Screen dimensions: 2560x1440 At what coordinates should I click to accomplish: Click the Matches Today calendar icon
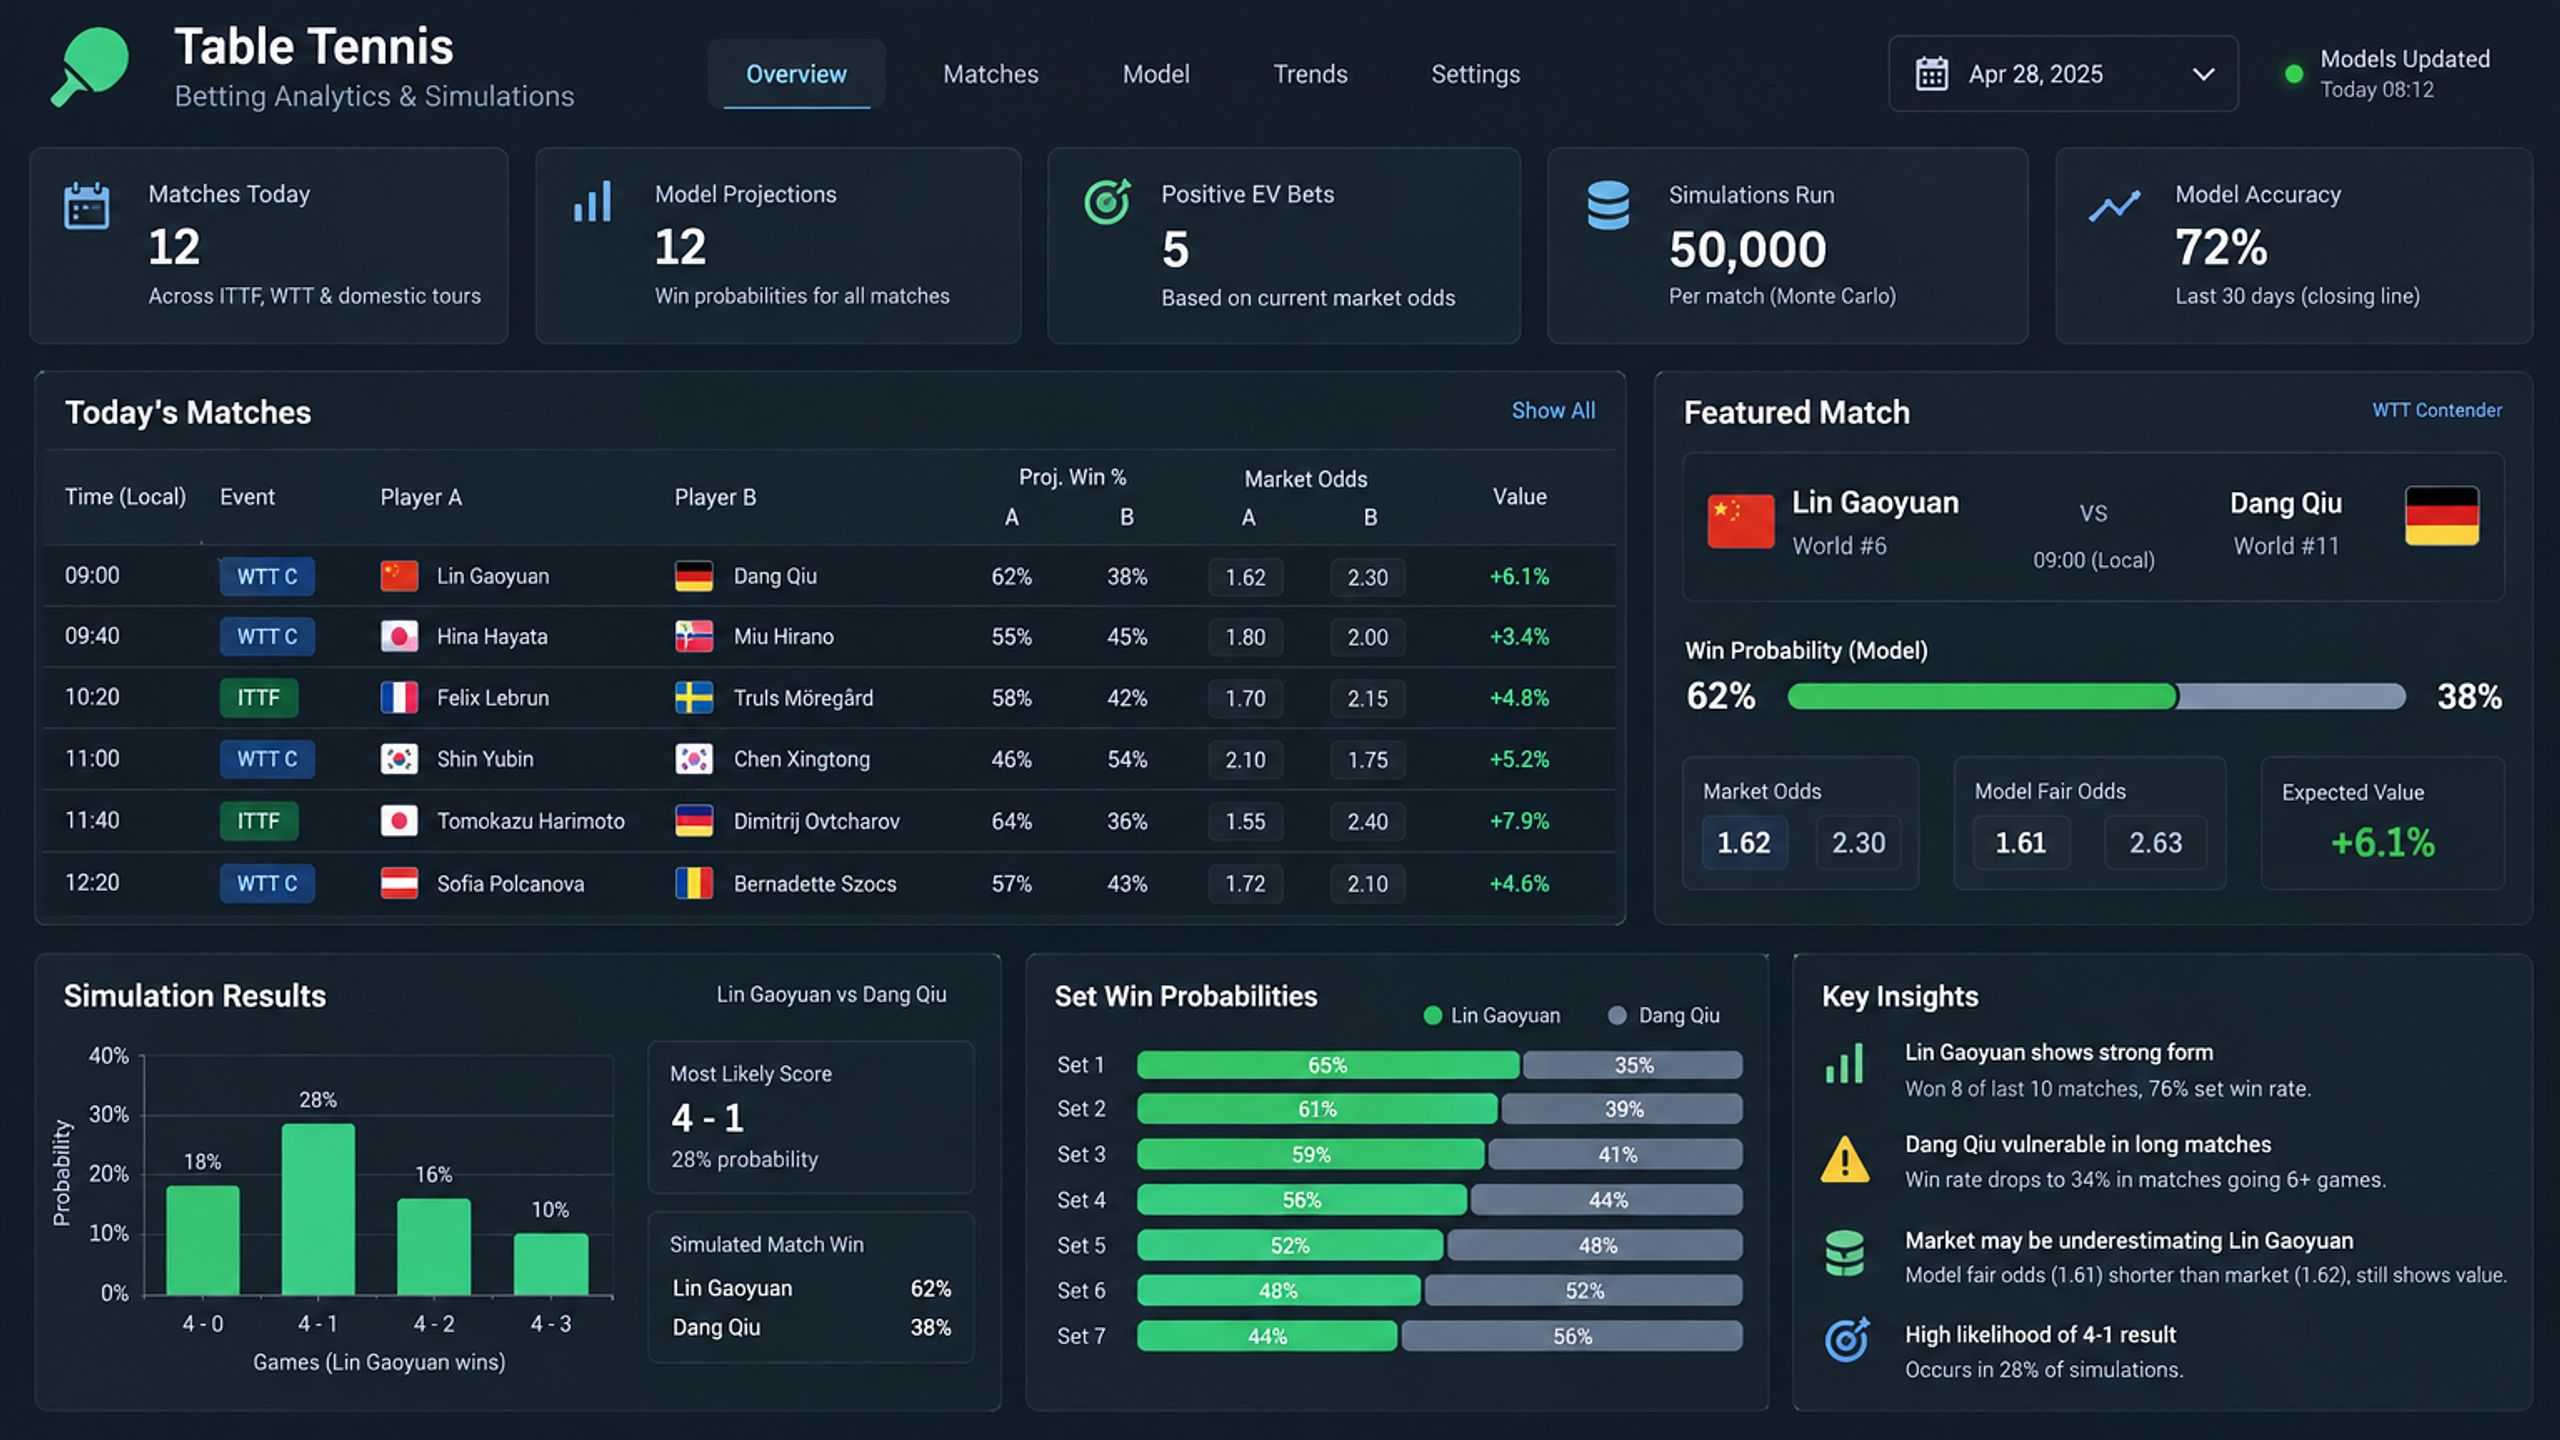click(87, 206)
